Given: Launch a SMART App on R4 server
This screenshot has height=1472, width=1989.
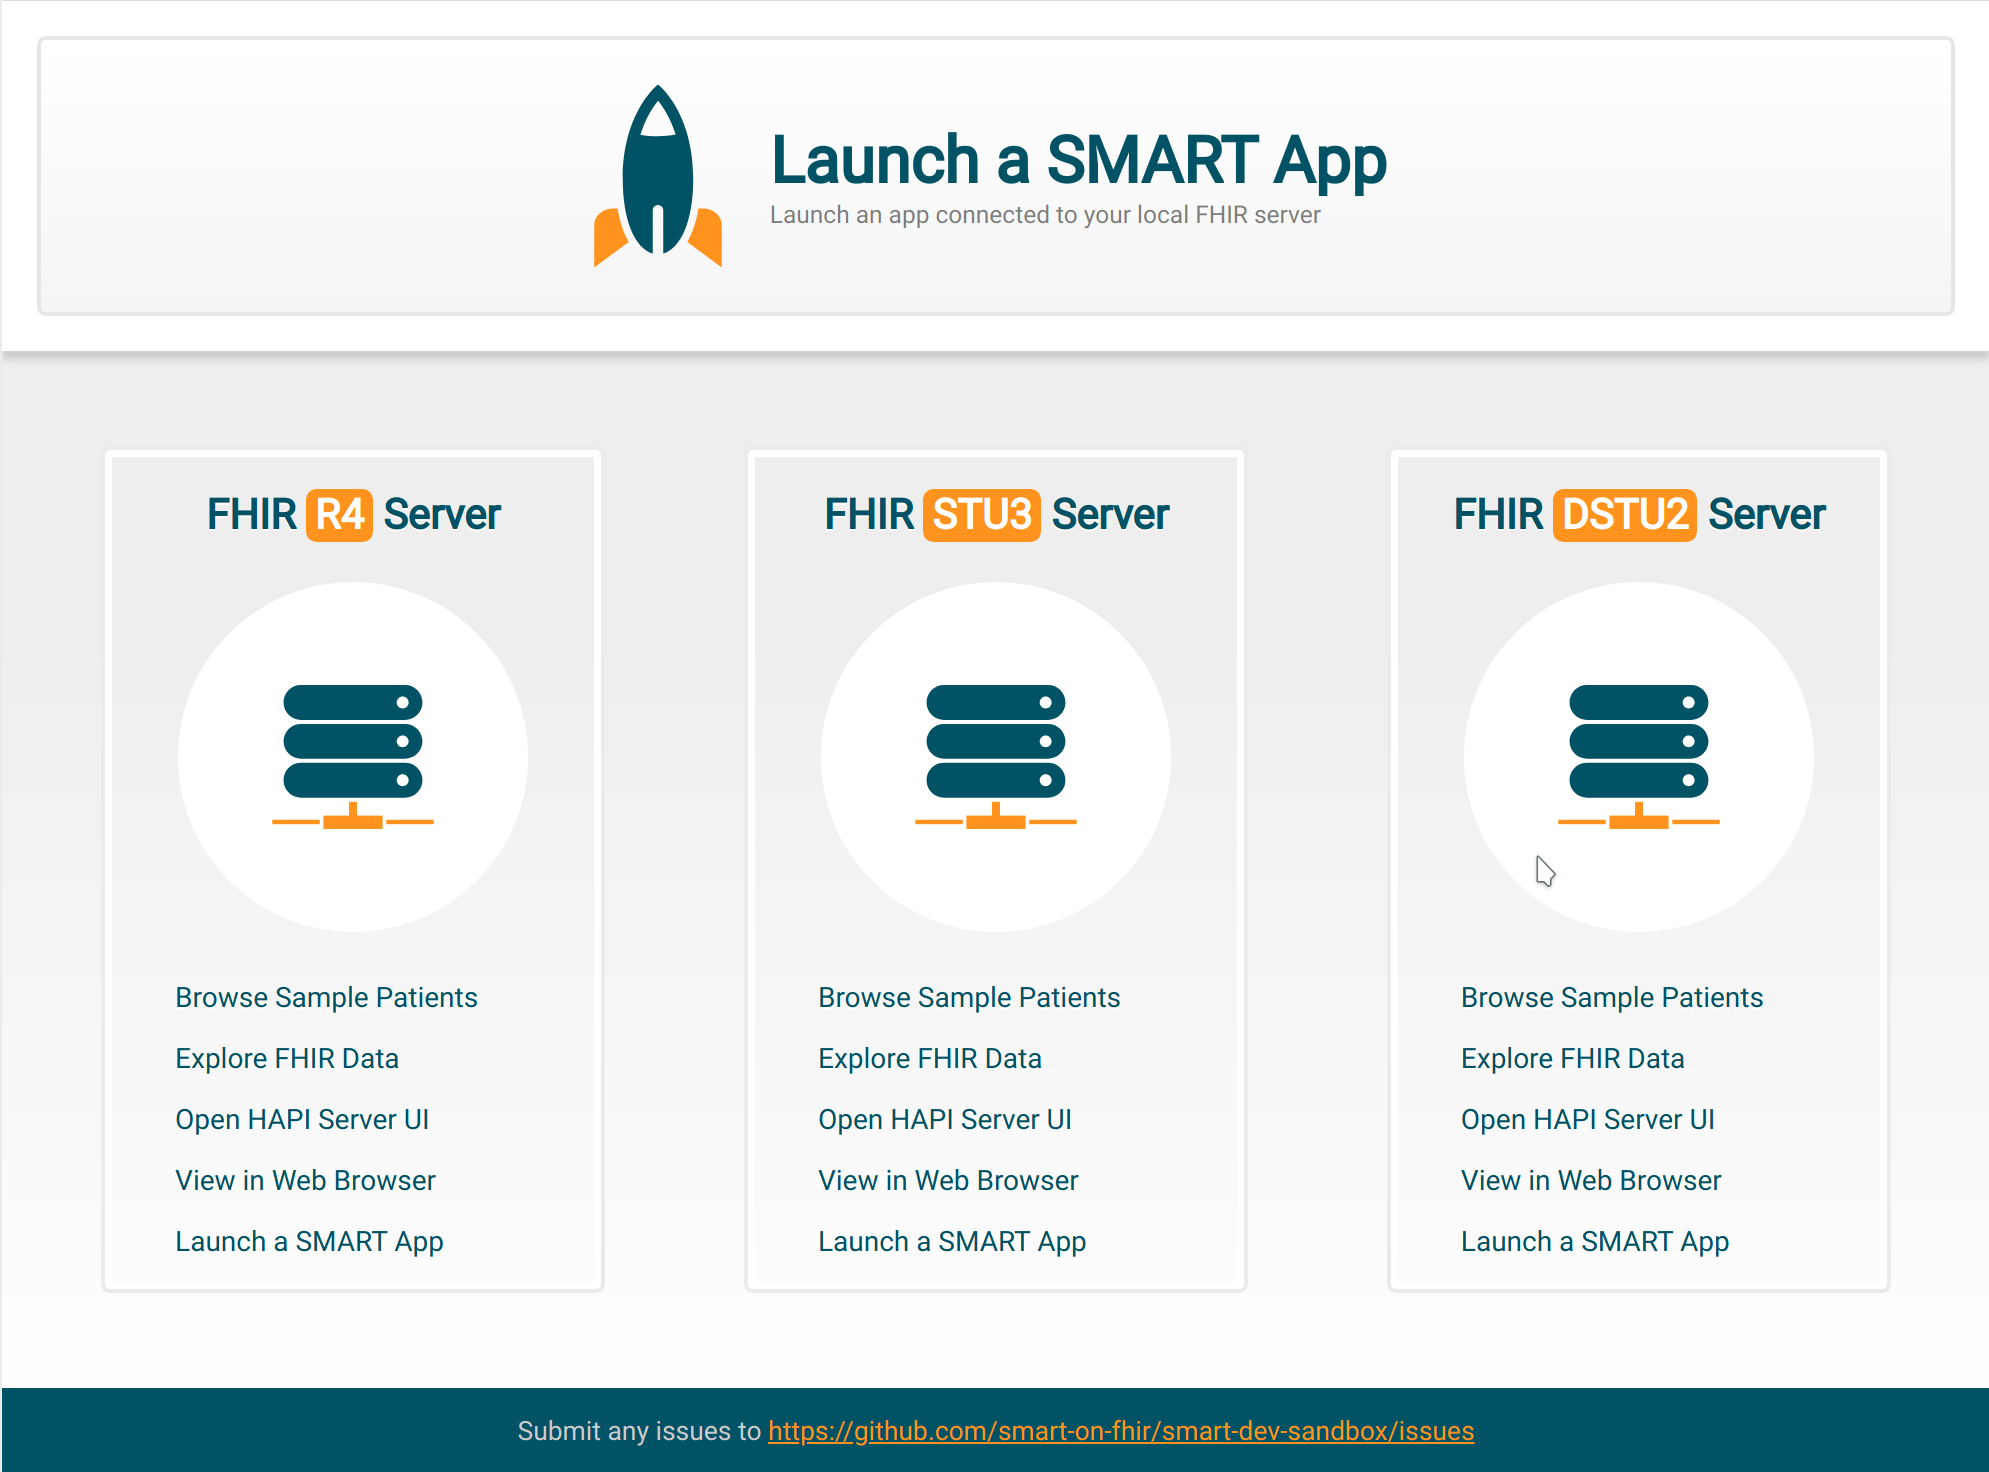Looking at the screenshot, I should [309, 1241].
